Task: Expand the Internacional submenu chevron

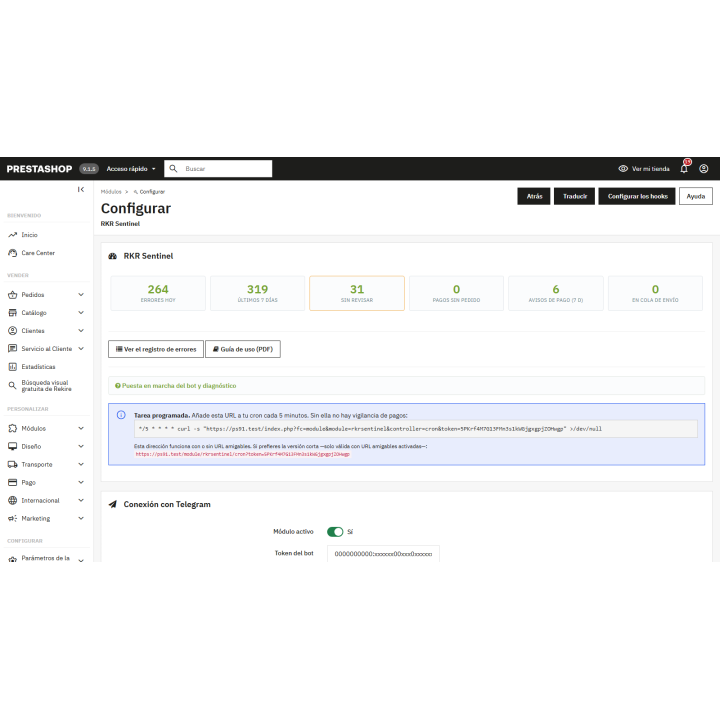Action: [81, 501]
